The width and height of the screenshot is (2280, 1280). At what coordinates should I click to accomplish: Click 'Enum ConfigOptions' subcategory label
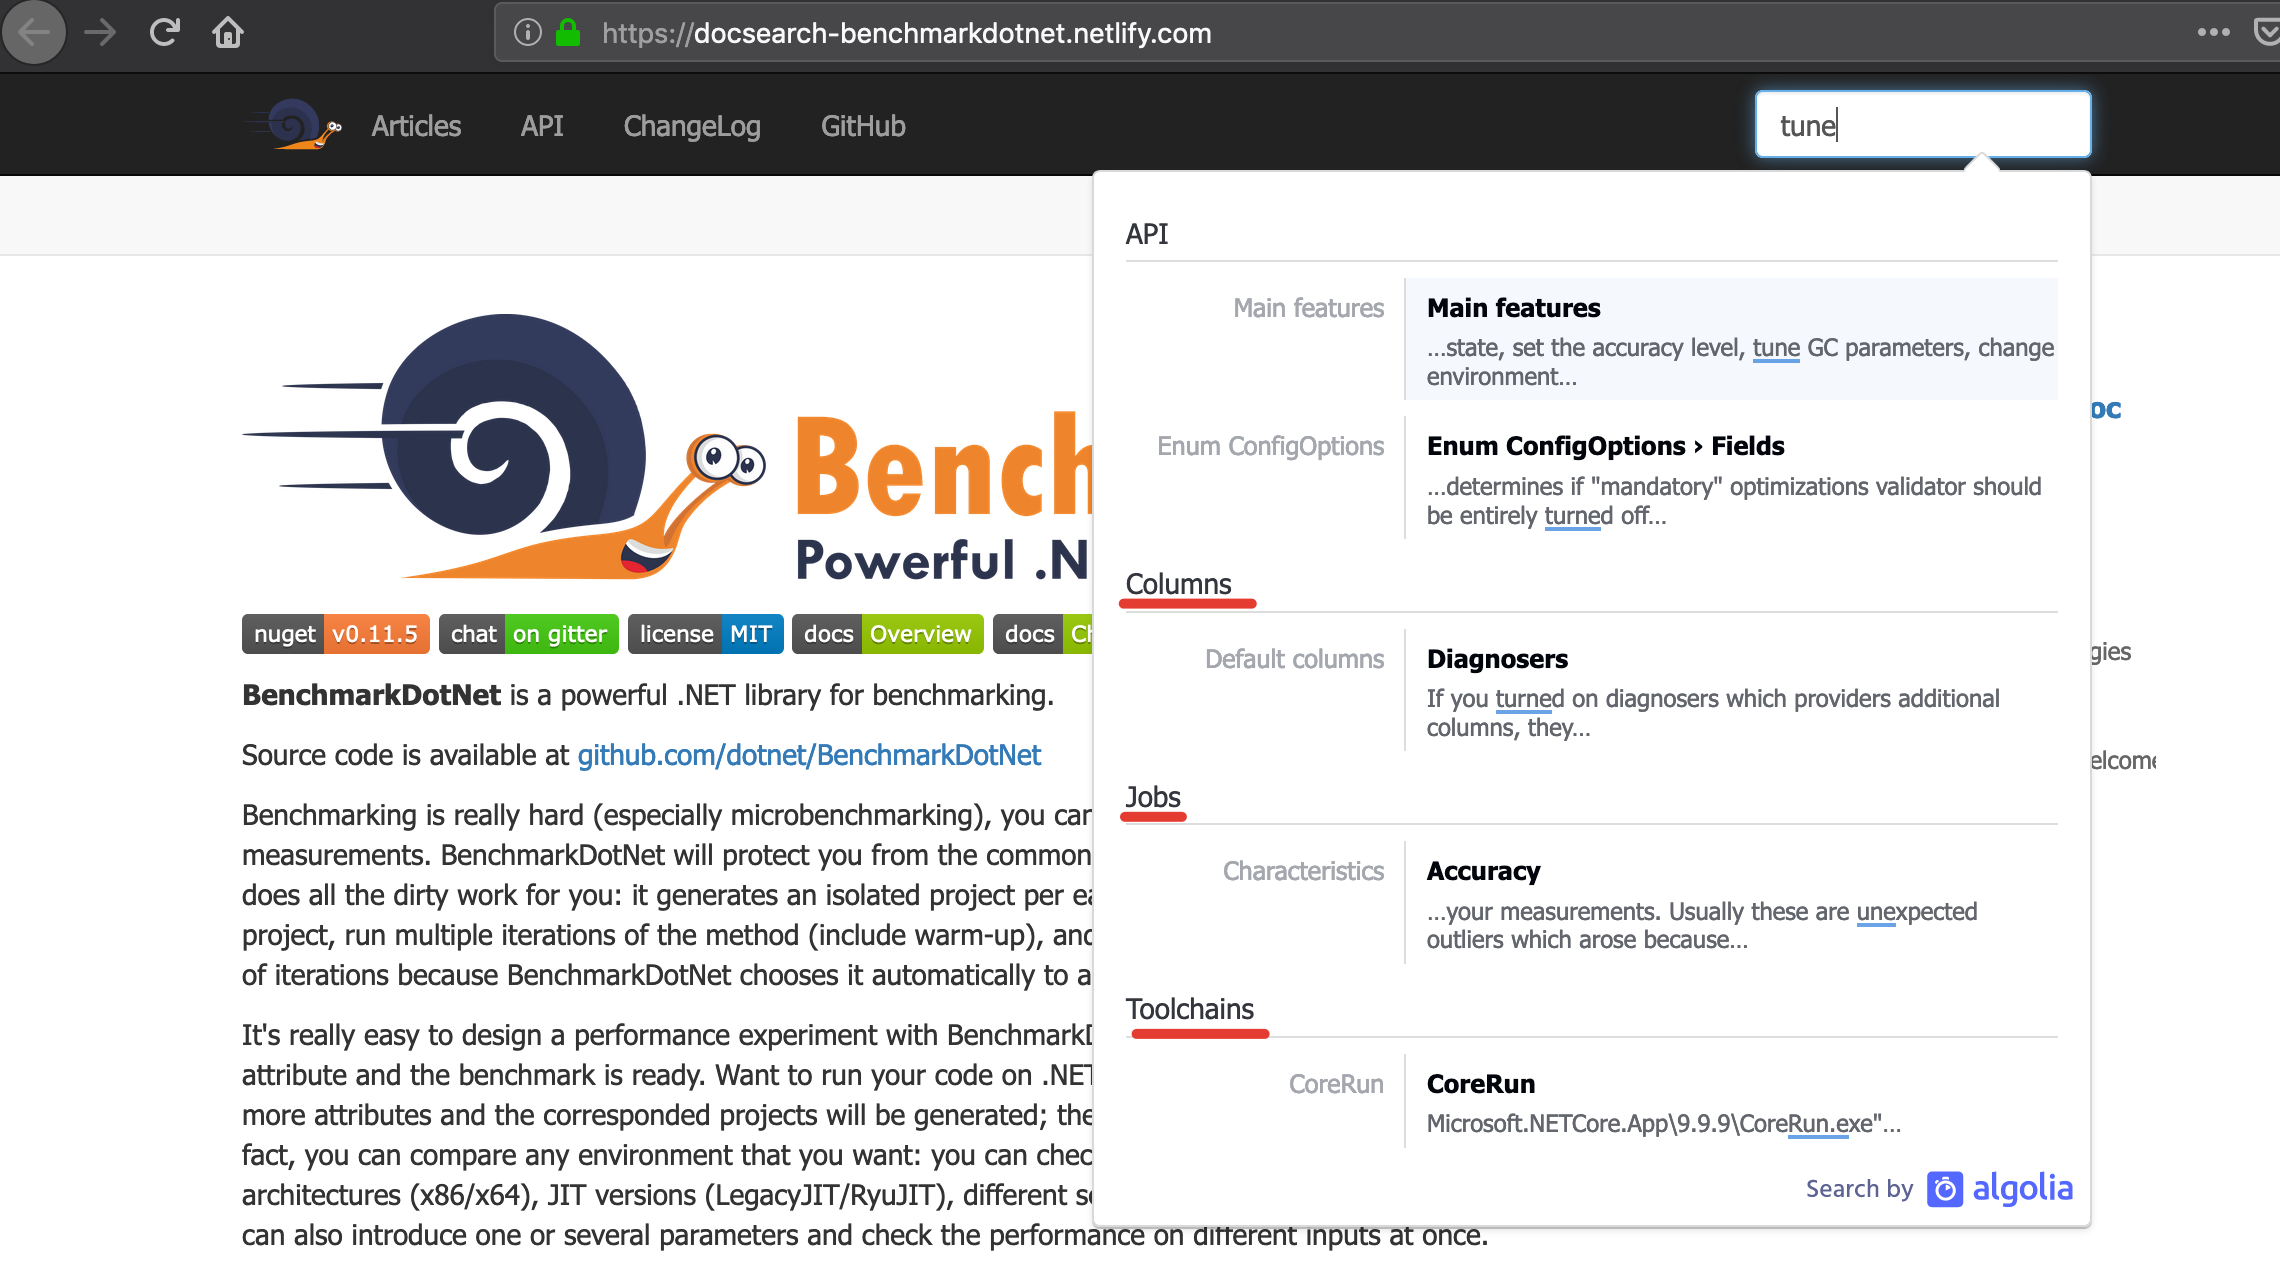pos(1270,446)
